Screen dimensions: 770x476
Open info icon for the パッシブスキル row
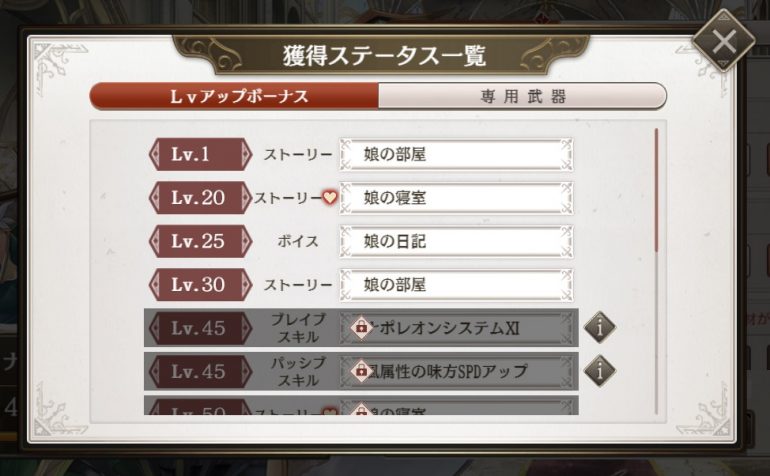tap(599, 371)
